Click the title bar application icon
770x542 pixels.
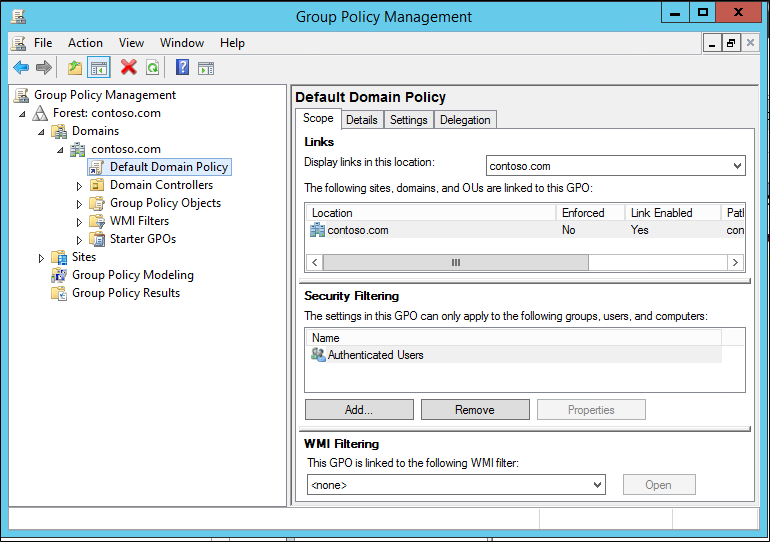(x=18, y=16)
